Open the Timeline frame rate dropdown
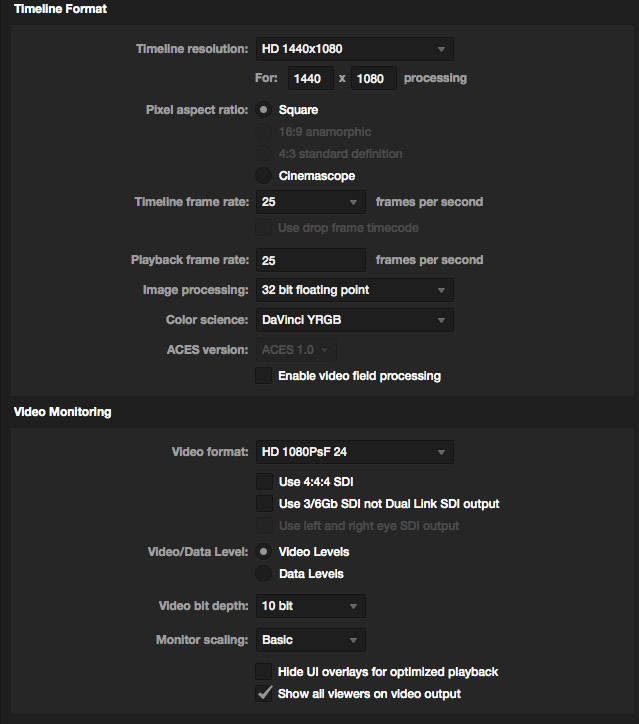 311,202
